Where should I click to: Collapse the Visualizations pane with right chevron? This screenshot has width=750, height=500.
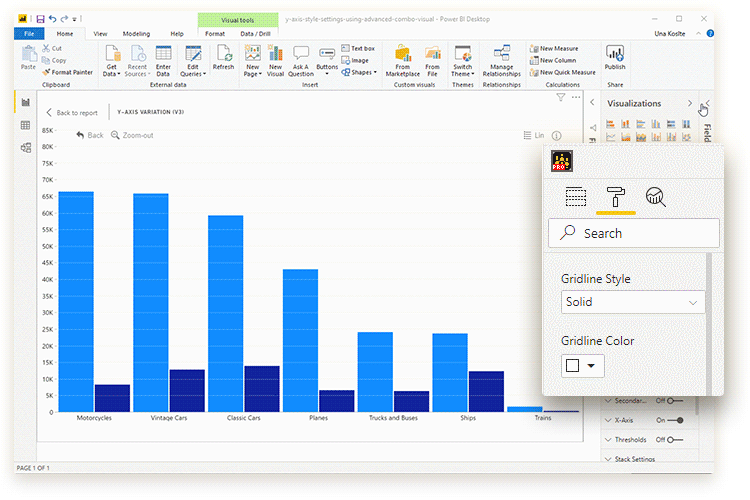click(x=690, y=103)
